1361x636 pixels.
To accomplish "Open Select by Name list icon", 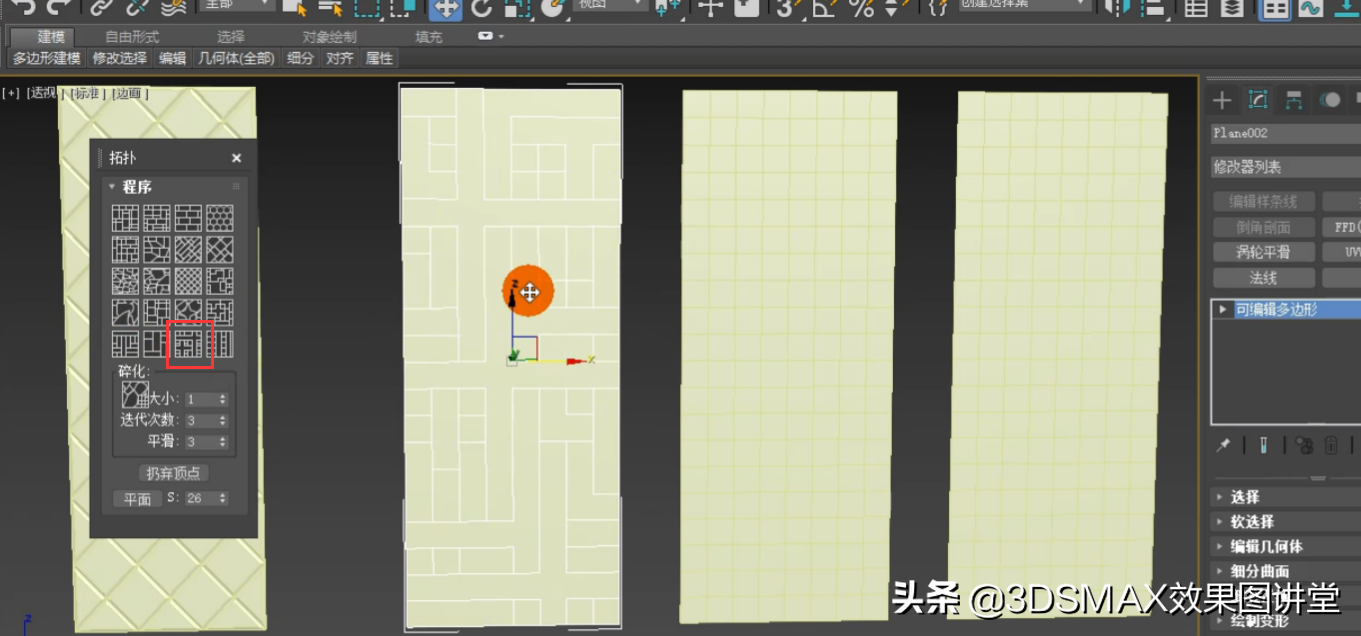I will coord(330,7).
